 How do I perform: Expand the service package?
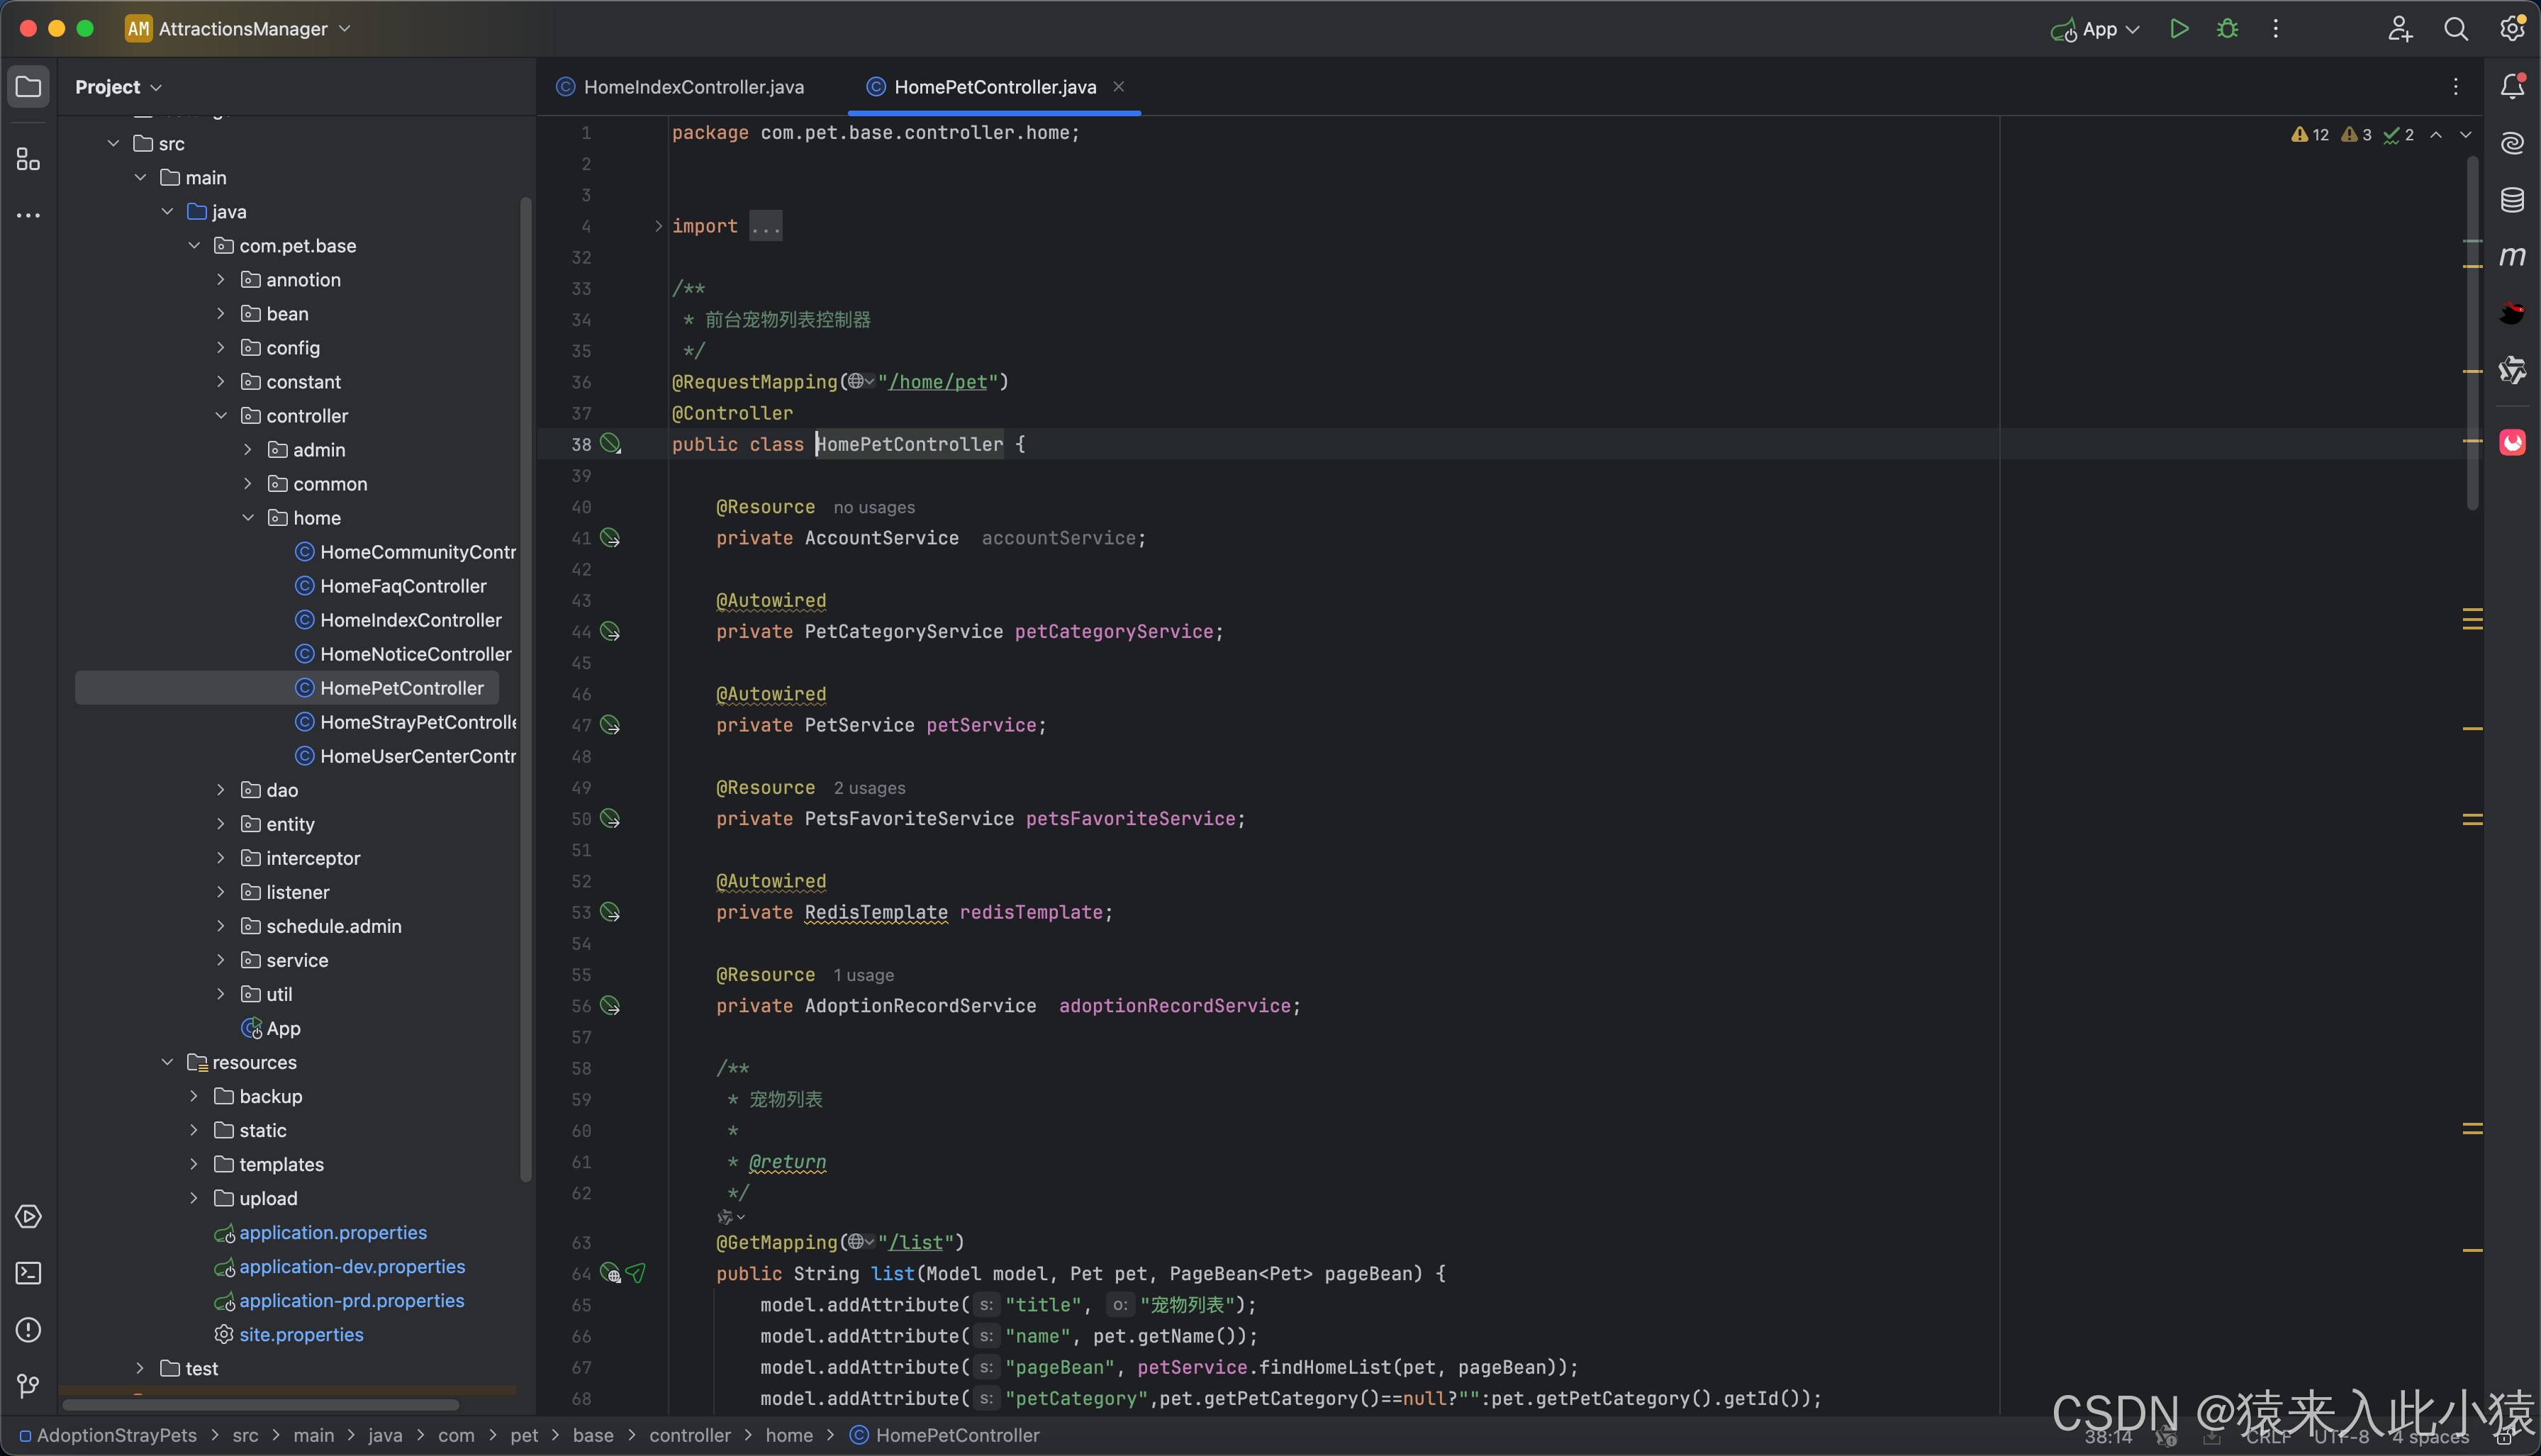[221, 959]
